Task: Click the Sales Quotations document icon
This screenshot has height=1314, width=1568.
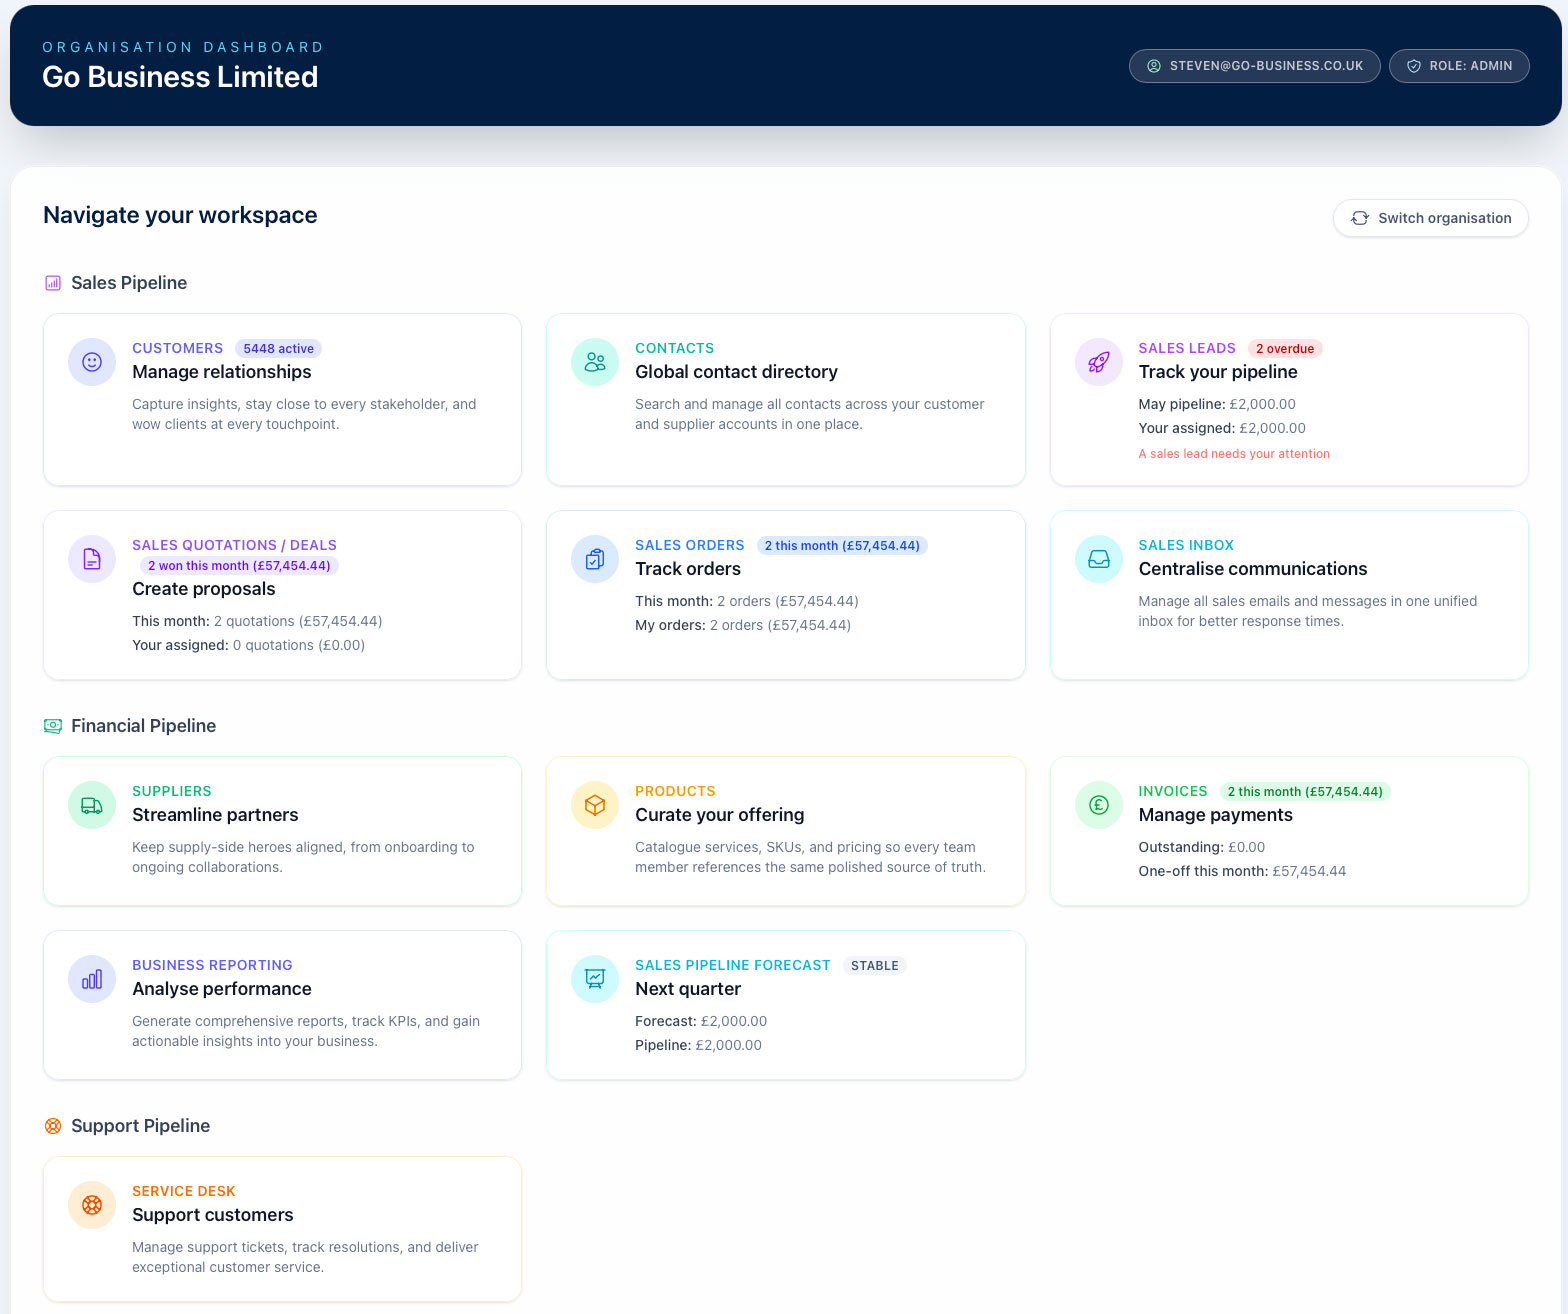Action: click(x=92, y=559)
